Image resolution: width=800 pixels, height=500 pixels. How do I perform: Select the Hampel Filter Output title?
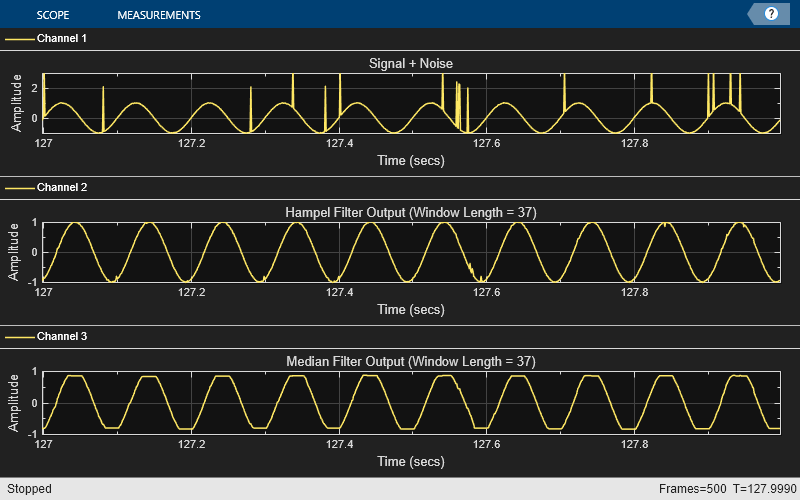click(x=411, y=212)
